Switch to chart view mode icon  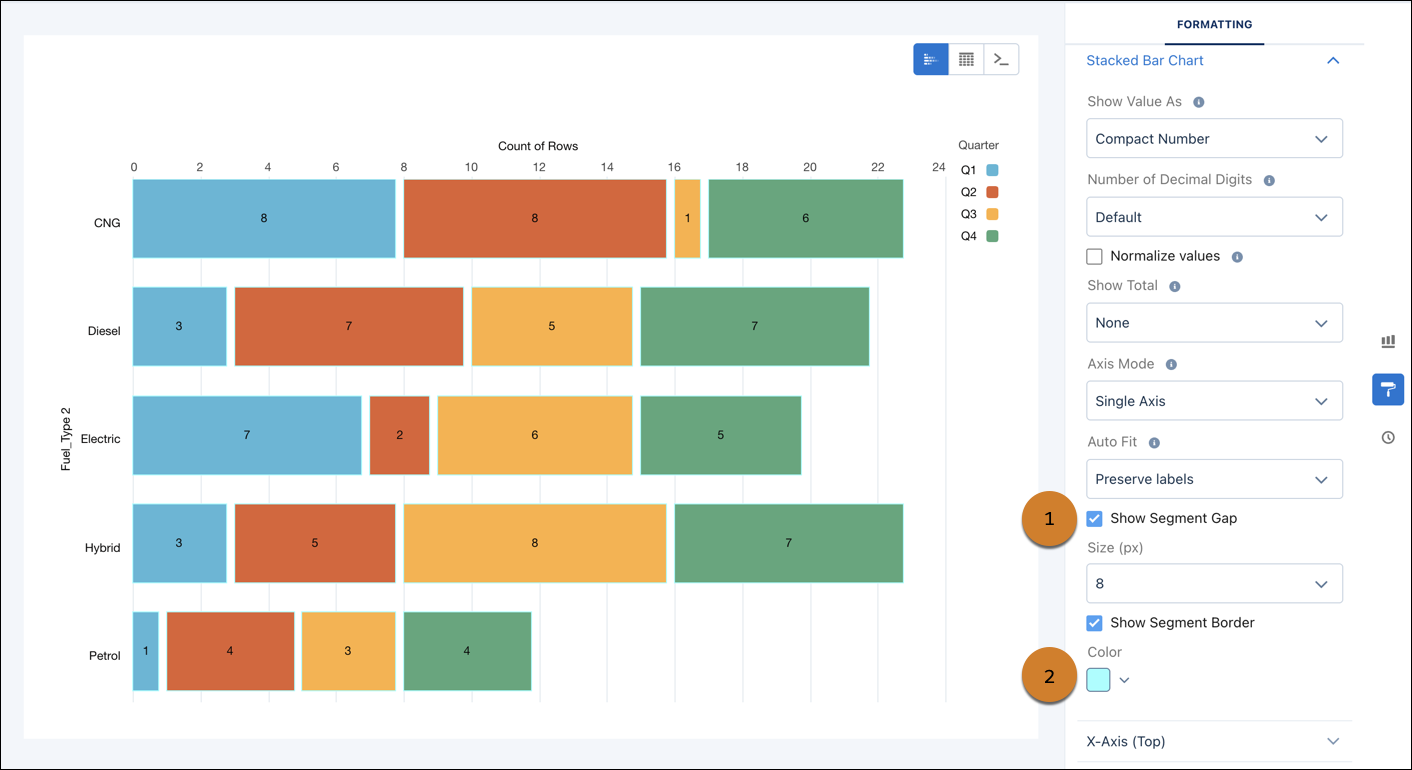pyautogui.click(x=931, y=60)
